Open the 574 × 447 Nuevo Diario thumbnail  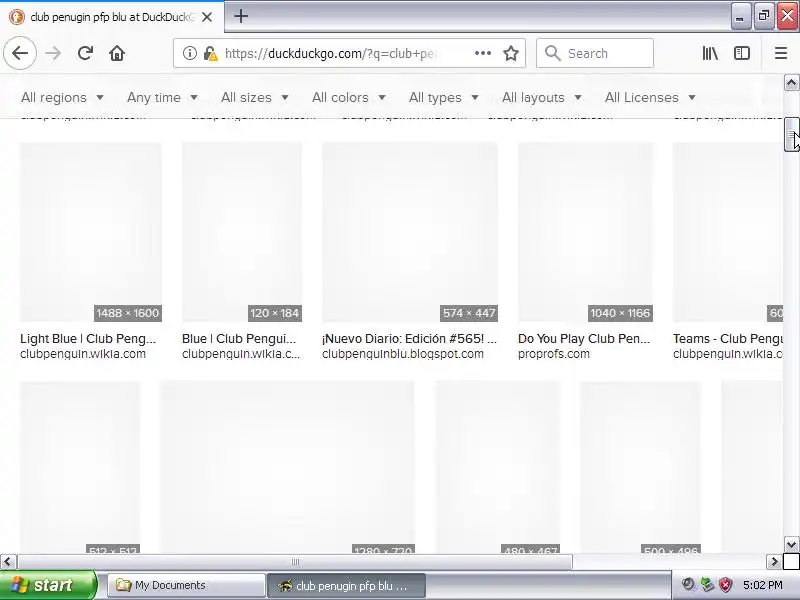pyautogui.click(x=410, y=232)
